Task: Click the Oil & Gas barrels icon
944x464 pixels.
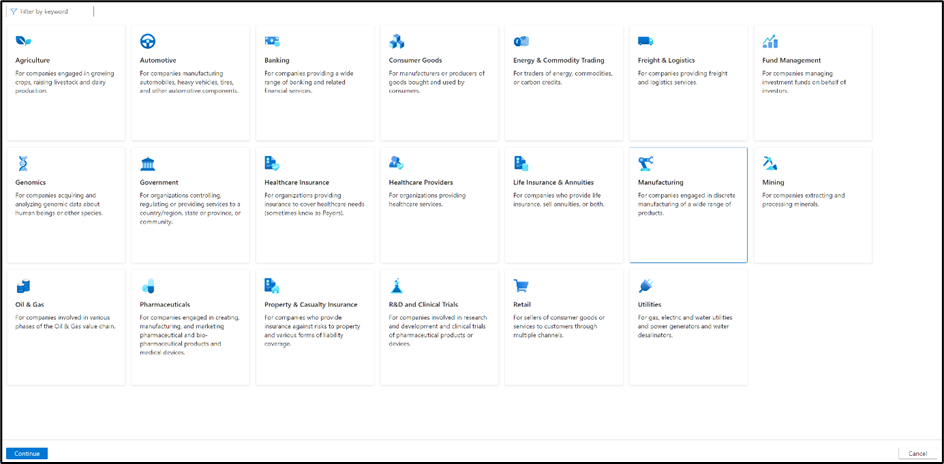Action: click(23, 285)
